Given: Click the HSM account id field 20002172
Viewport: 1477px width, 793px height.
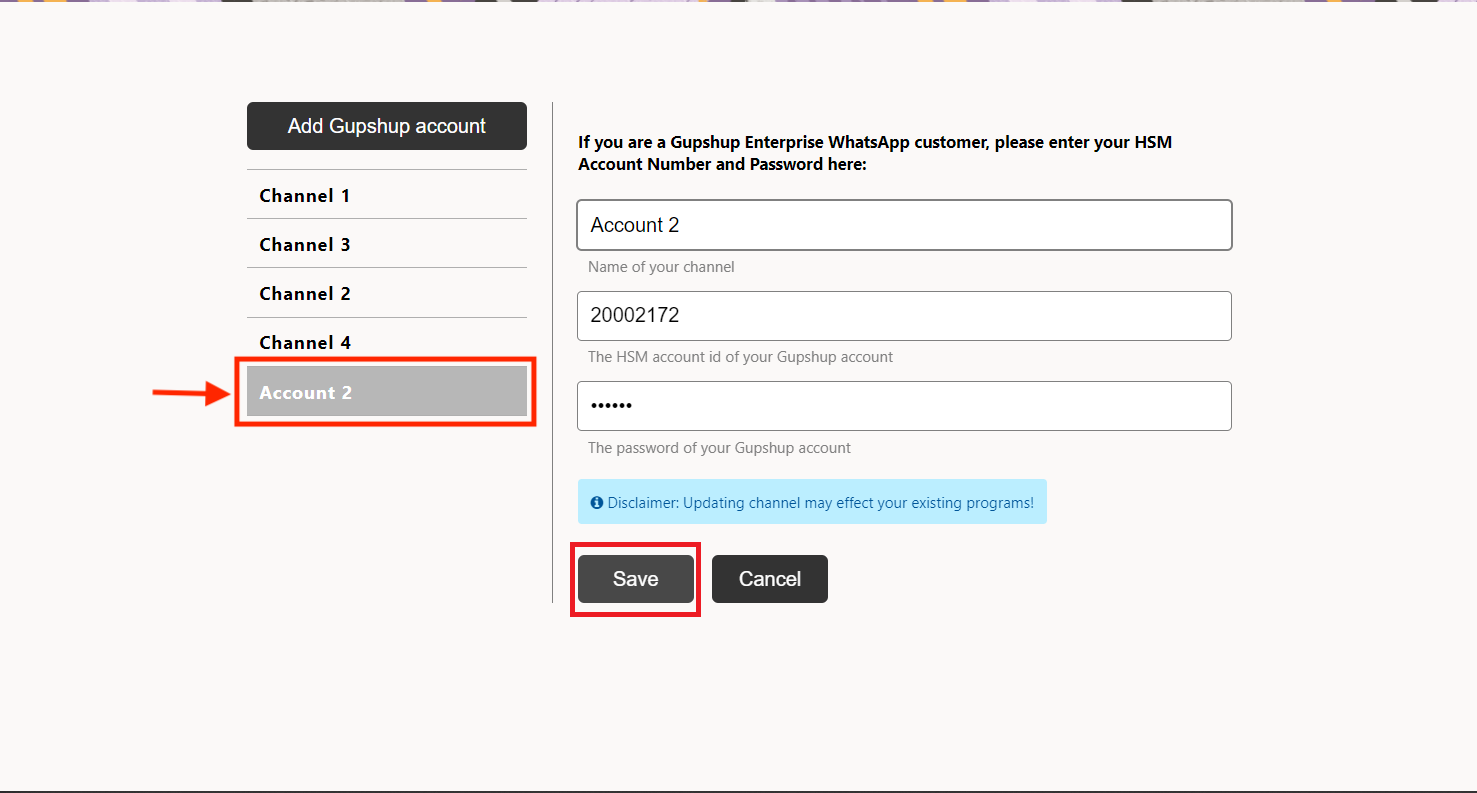Looking at the screenshot, I should pyautogui.click(x=904, y=316).
